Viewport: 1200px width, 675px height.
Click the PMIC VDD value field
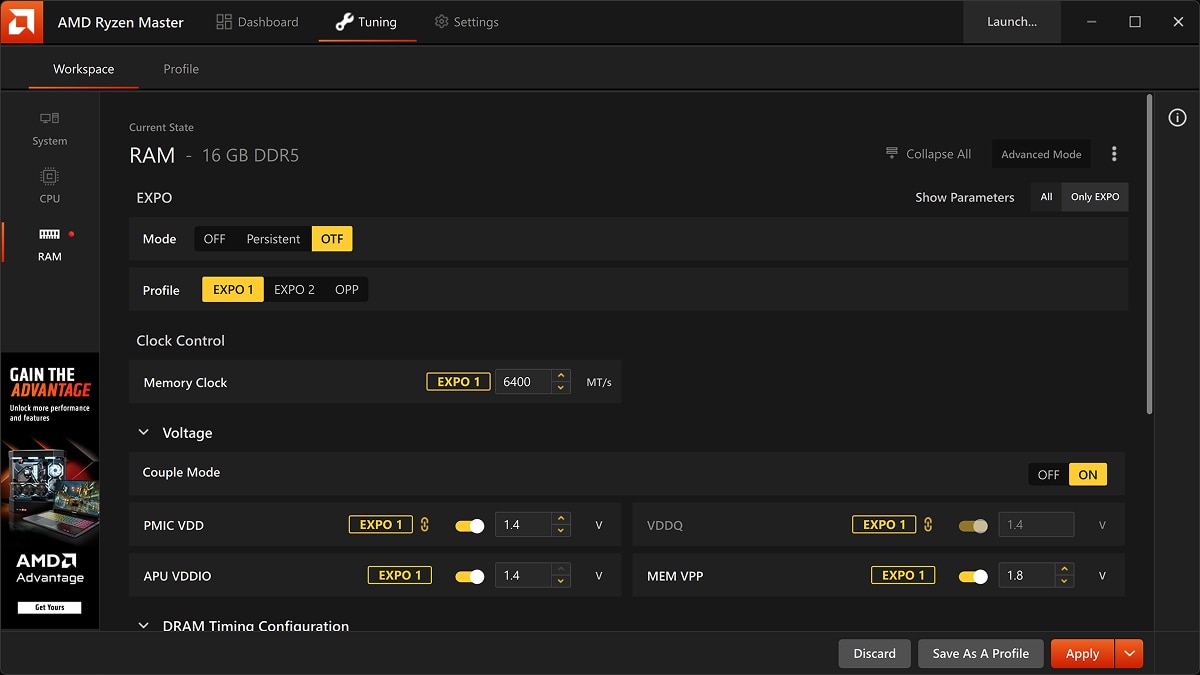tap(524, 525)
